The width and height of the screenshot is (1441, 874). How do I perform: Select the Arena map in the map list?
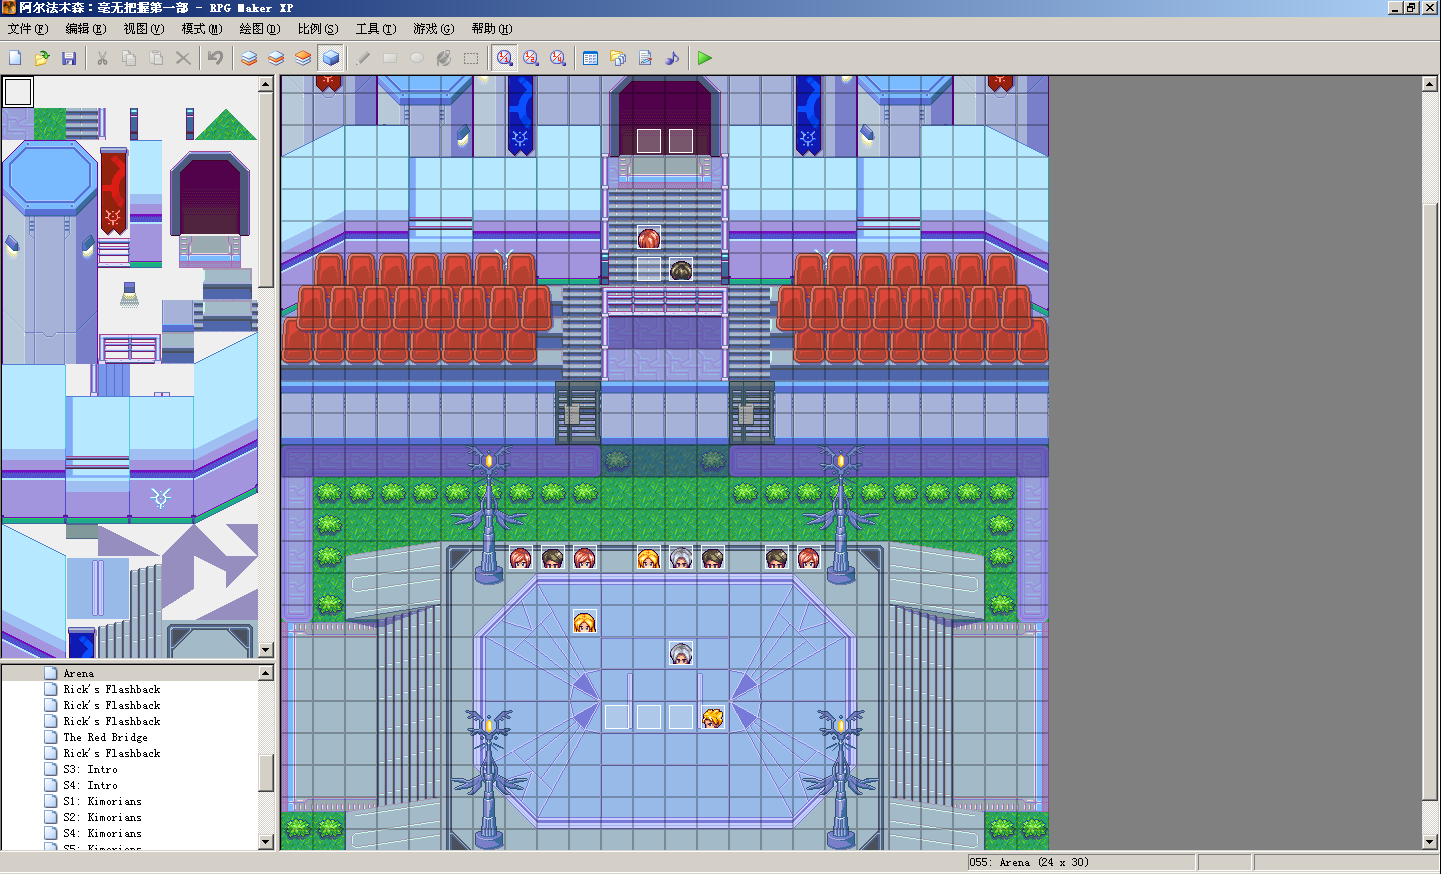(x=79, y=673)
